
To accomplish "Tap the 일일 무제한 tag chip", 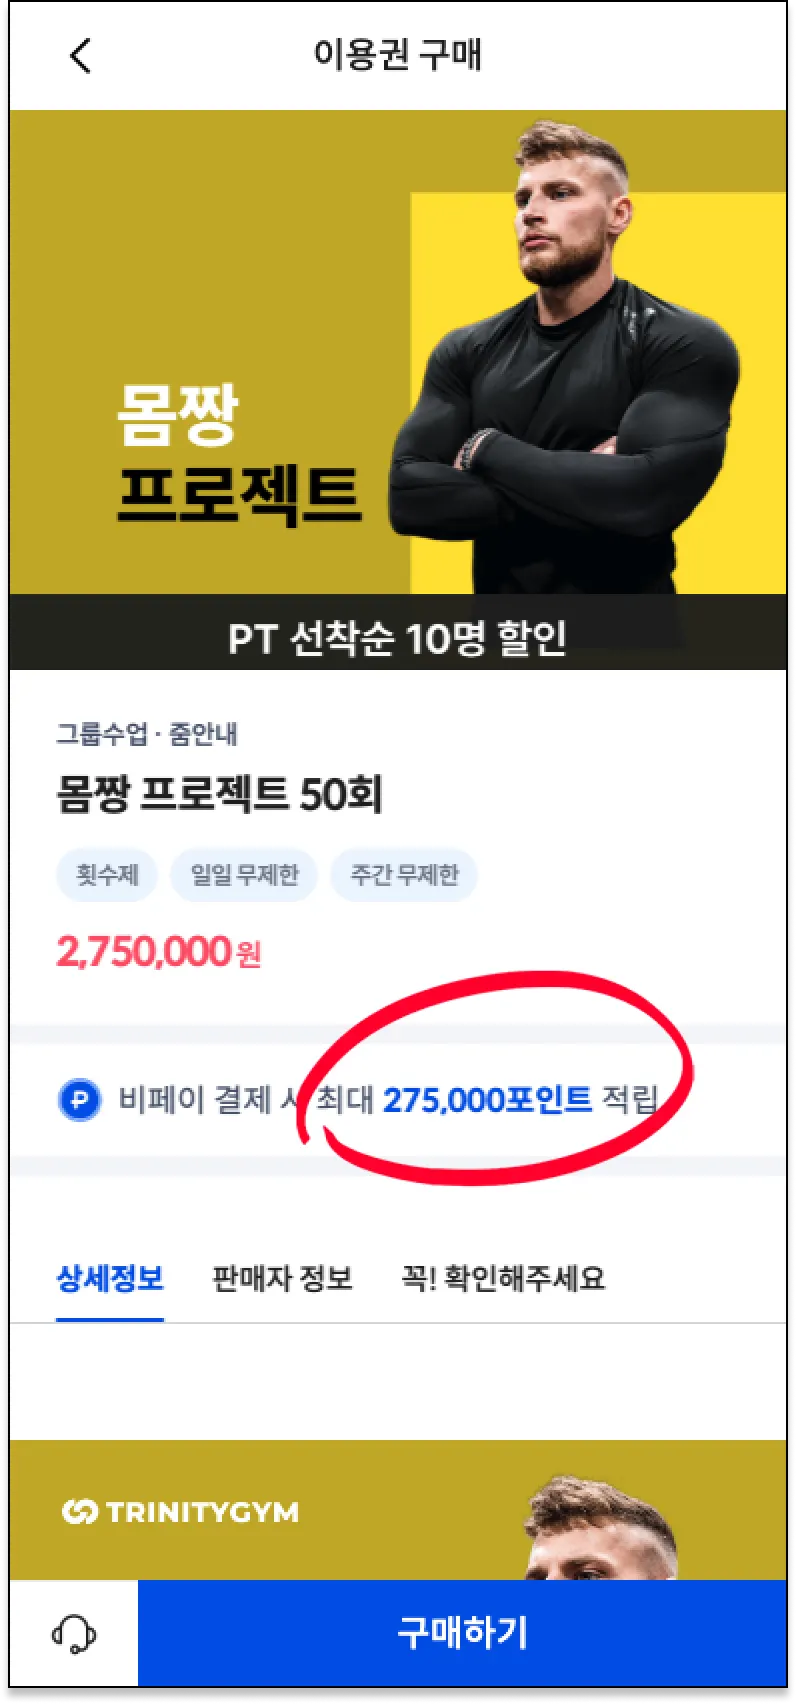I will tap(244, 875).
